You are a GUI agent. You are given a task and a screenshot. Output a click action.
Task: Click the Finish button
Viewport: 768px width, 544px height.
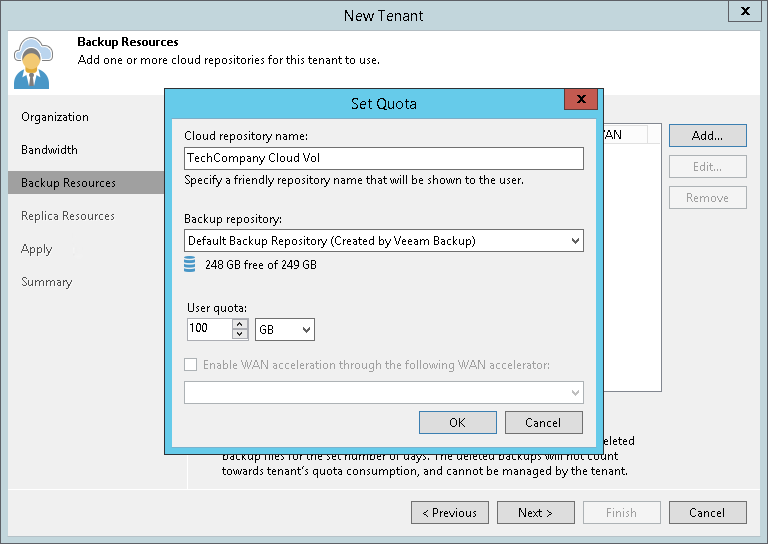[622, 513]
